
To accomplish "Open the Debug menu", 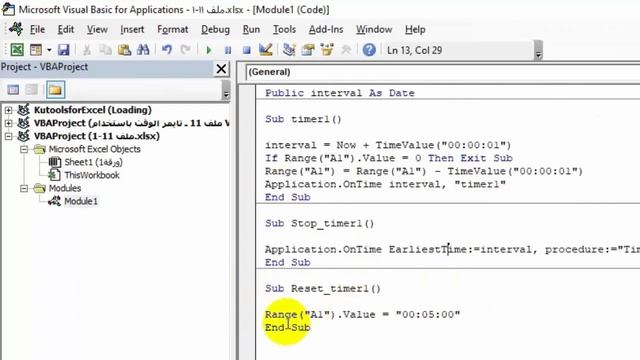I will point(216,29).
